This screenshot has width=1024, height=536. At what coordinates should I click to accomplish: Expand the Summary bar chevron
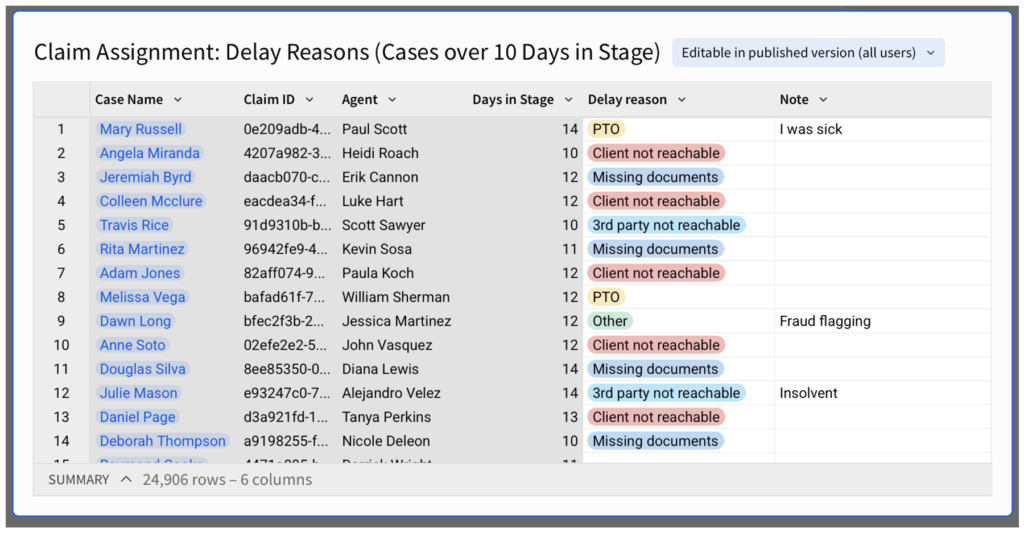(126, 480)
